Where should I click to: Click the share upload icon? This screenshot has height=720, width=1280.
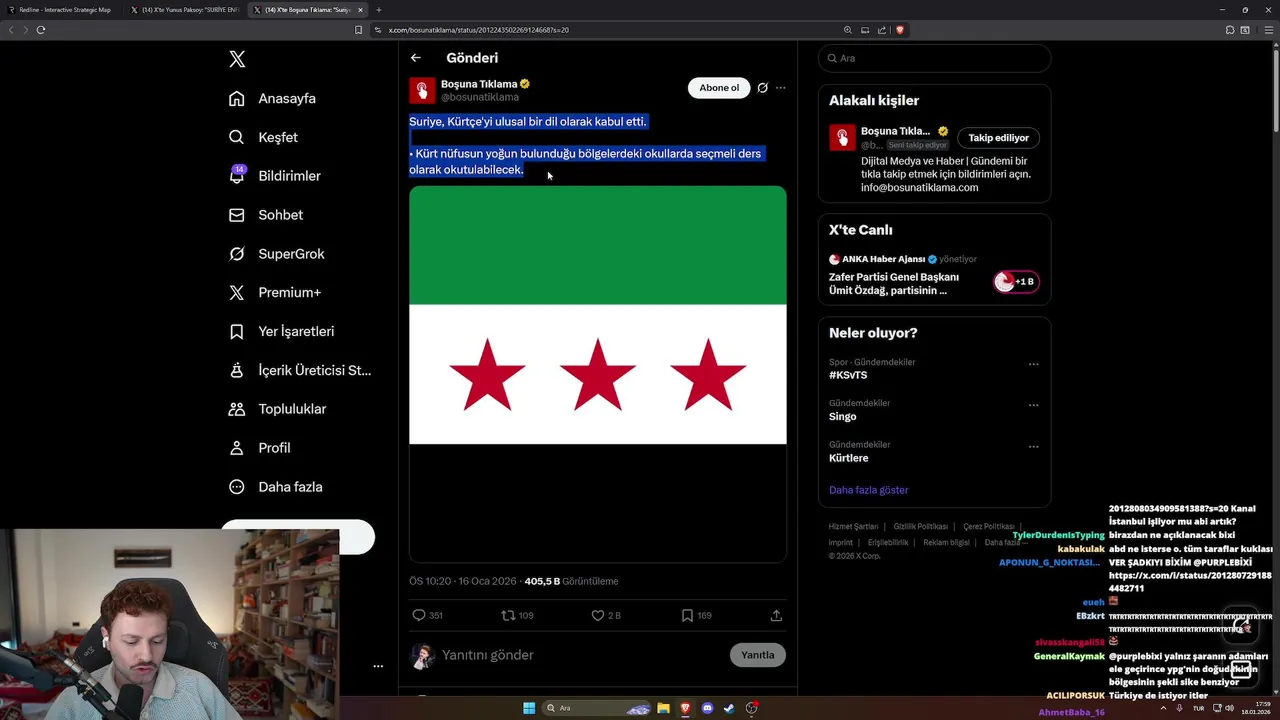pos(776,615)
